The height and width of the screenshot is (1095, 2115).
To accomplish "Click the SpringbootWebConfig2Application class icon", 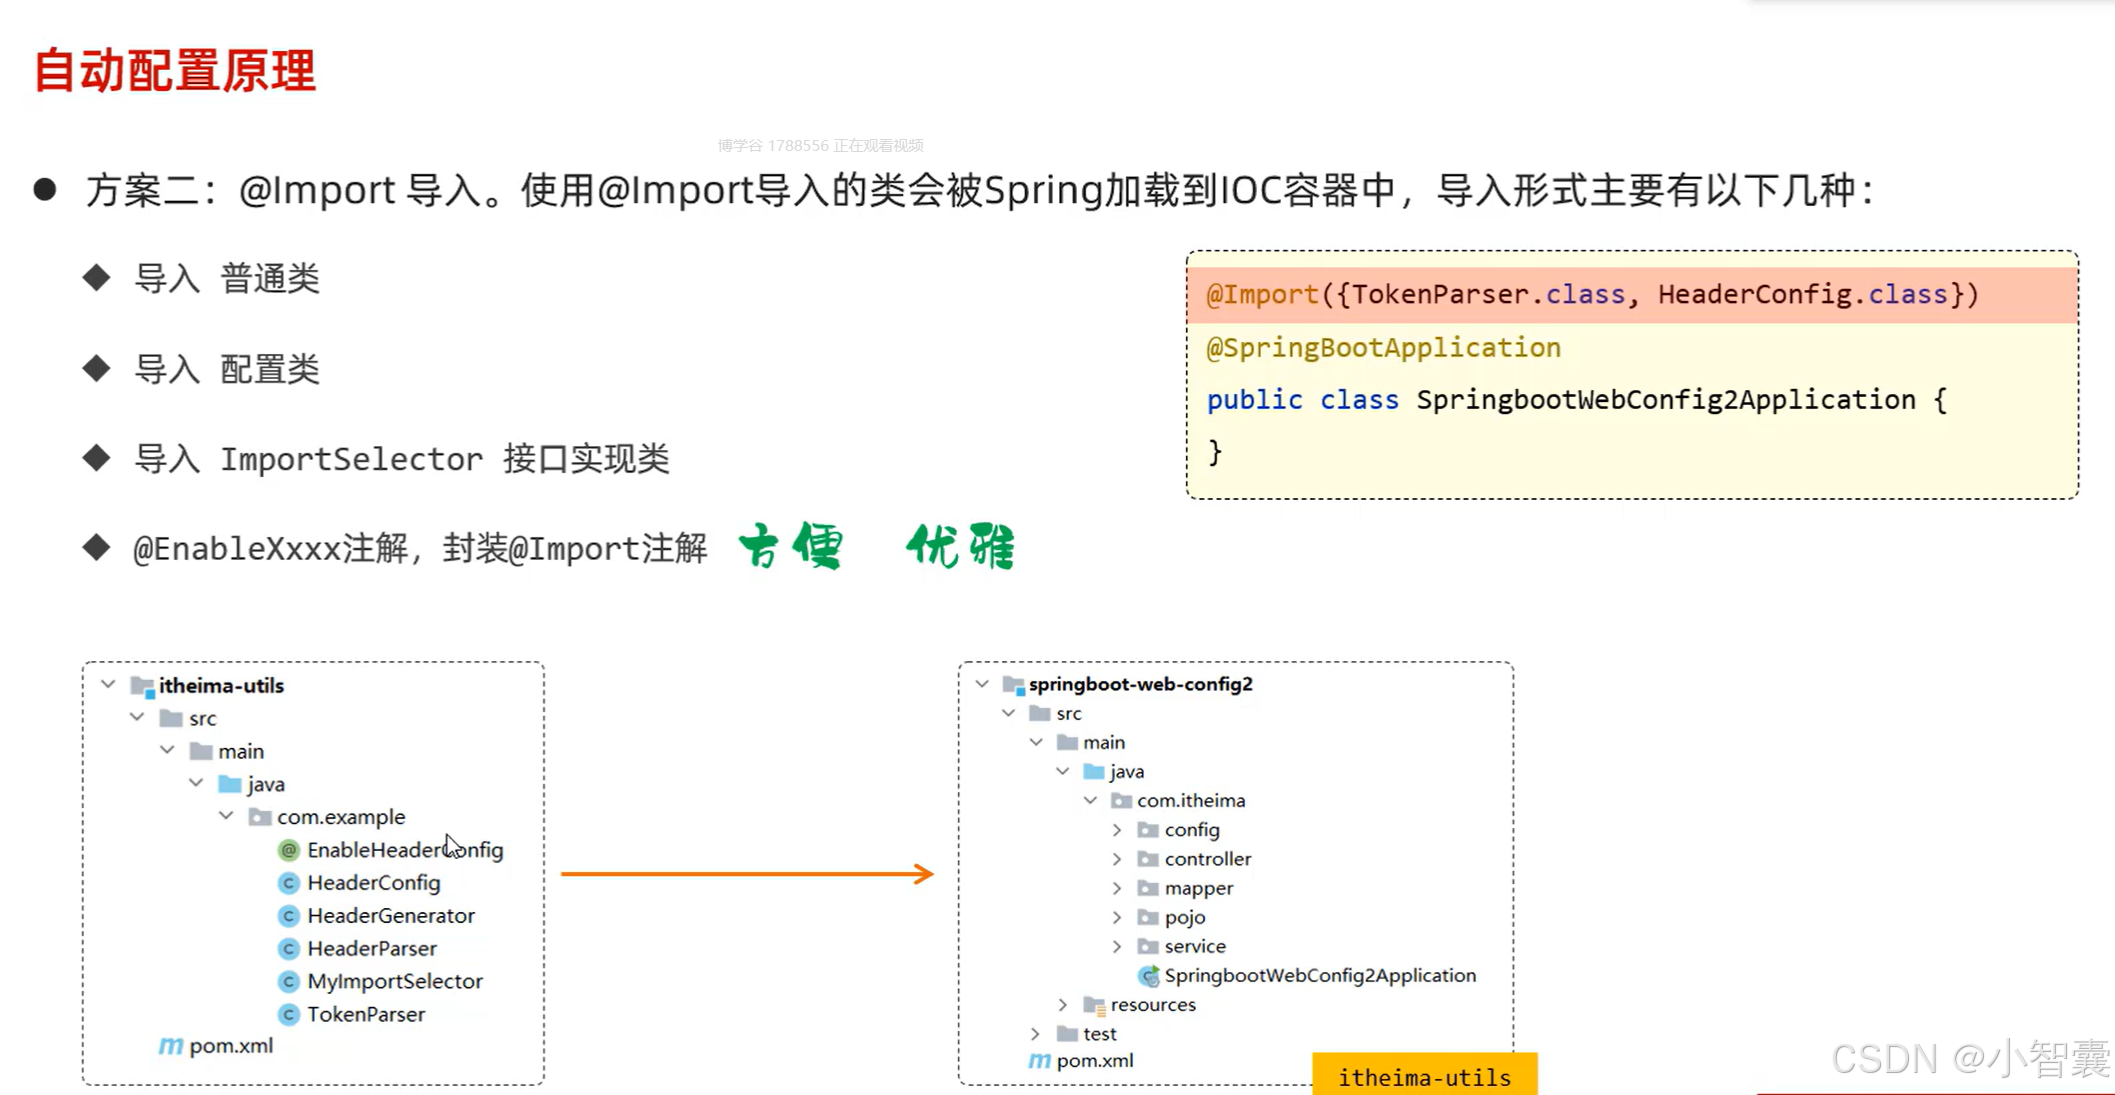I will coord(1148,976).
